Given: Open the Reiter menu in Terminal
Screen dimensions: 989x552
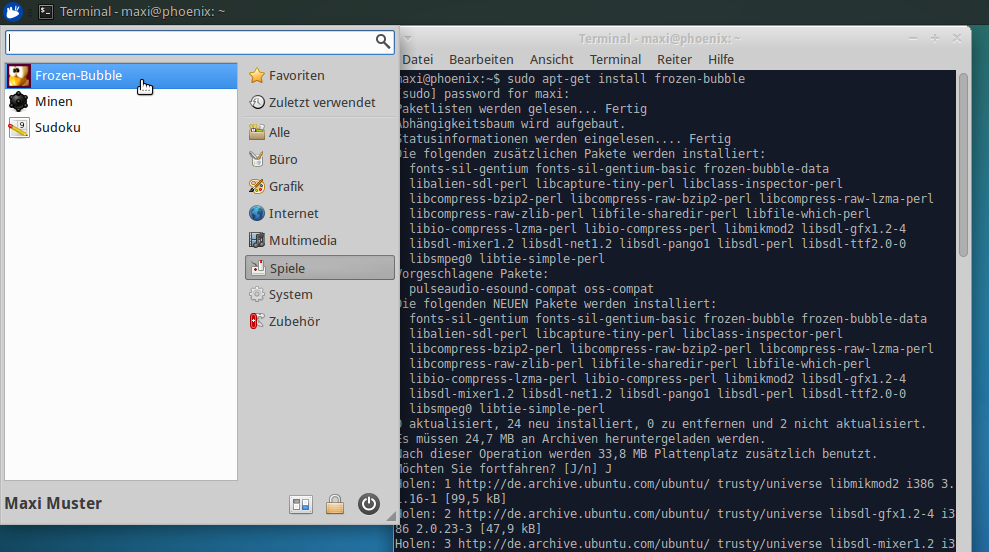Looking at the screenshot, I should click(x=674, y=59).
